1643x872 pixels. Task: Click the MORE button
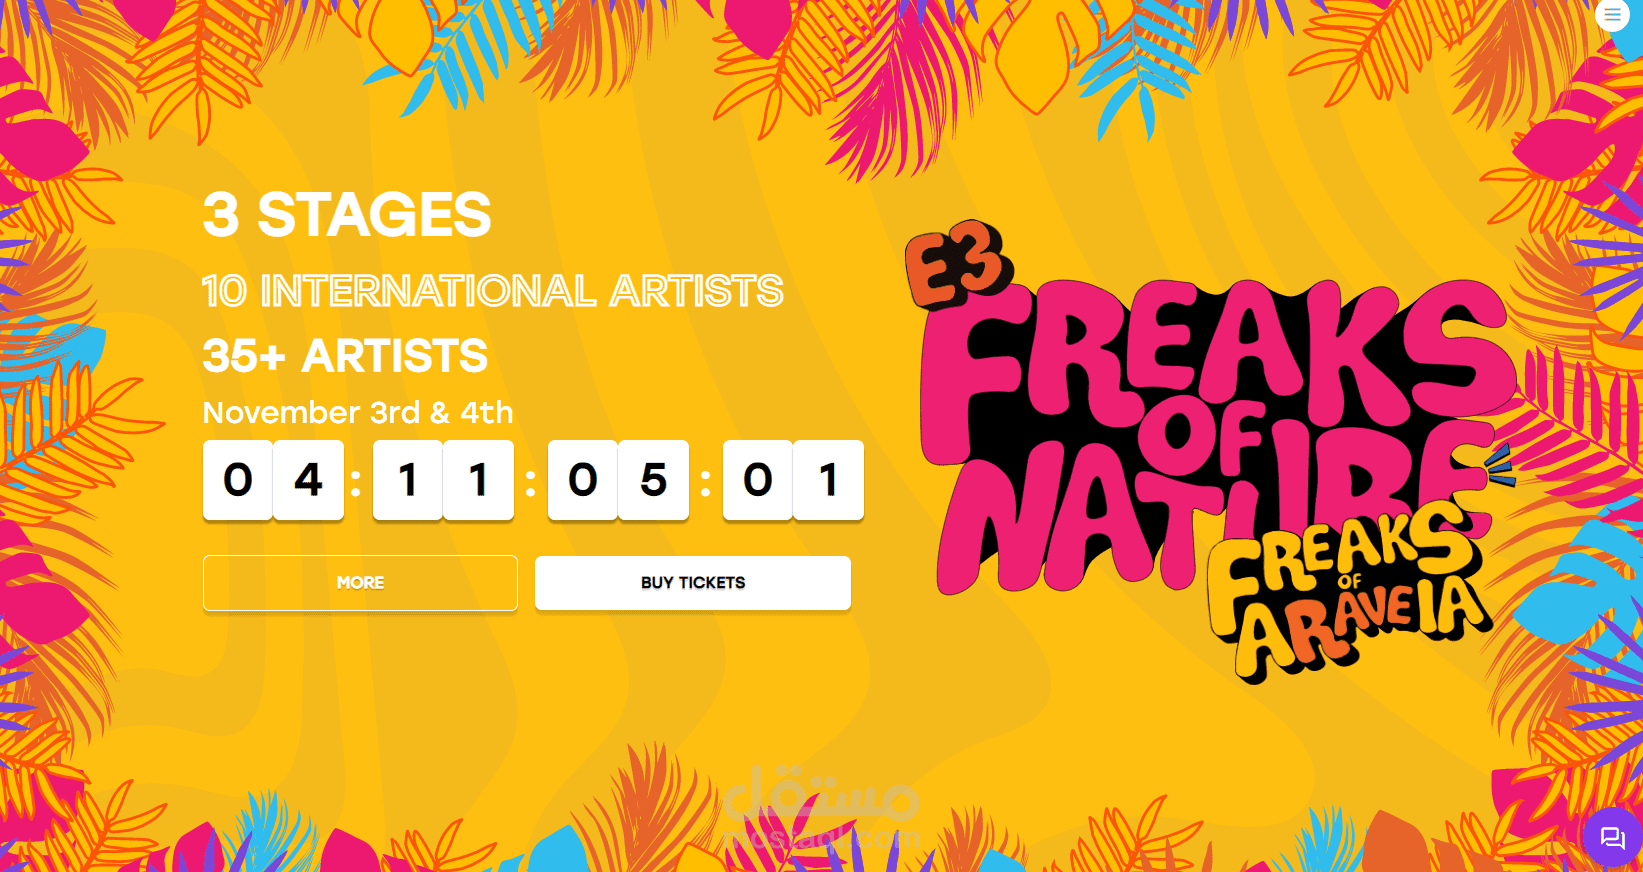360,583
